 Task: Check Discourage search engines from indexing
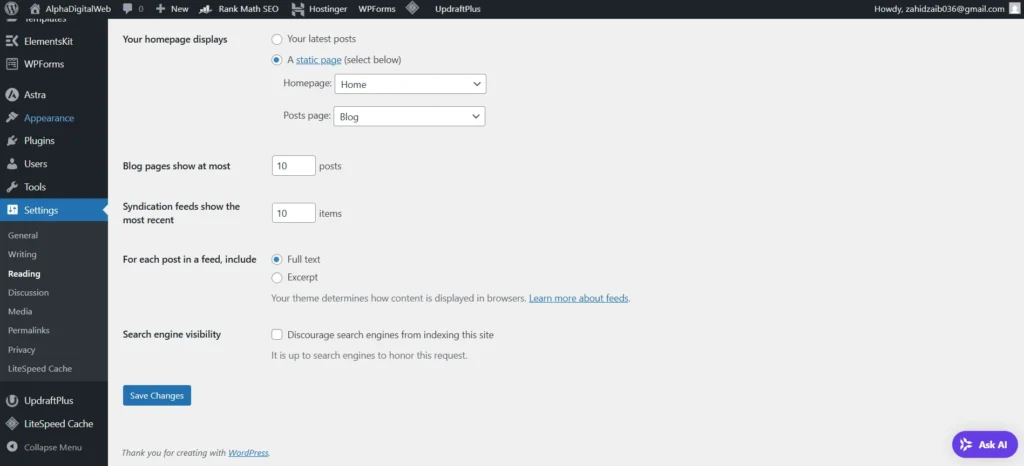(x=277, y=335)
